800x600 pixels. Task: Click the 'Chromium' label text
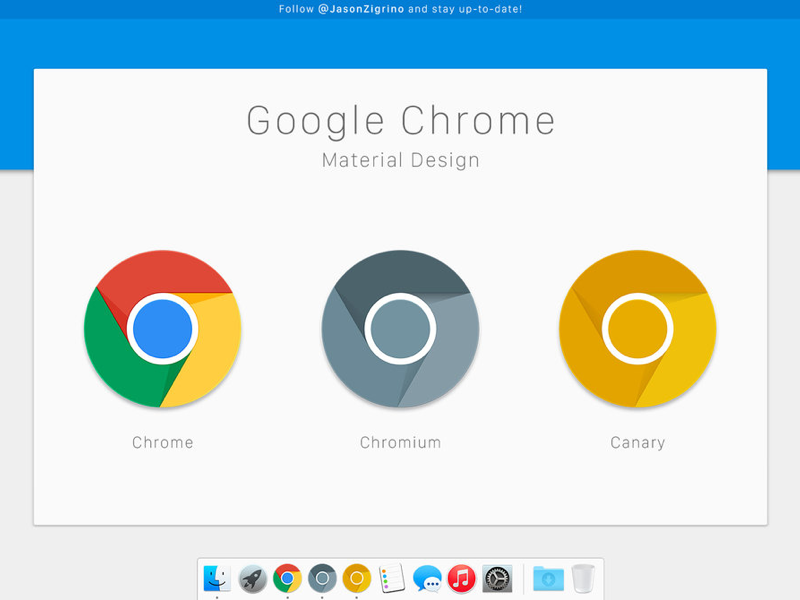click(401, 442)
